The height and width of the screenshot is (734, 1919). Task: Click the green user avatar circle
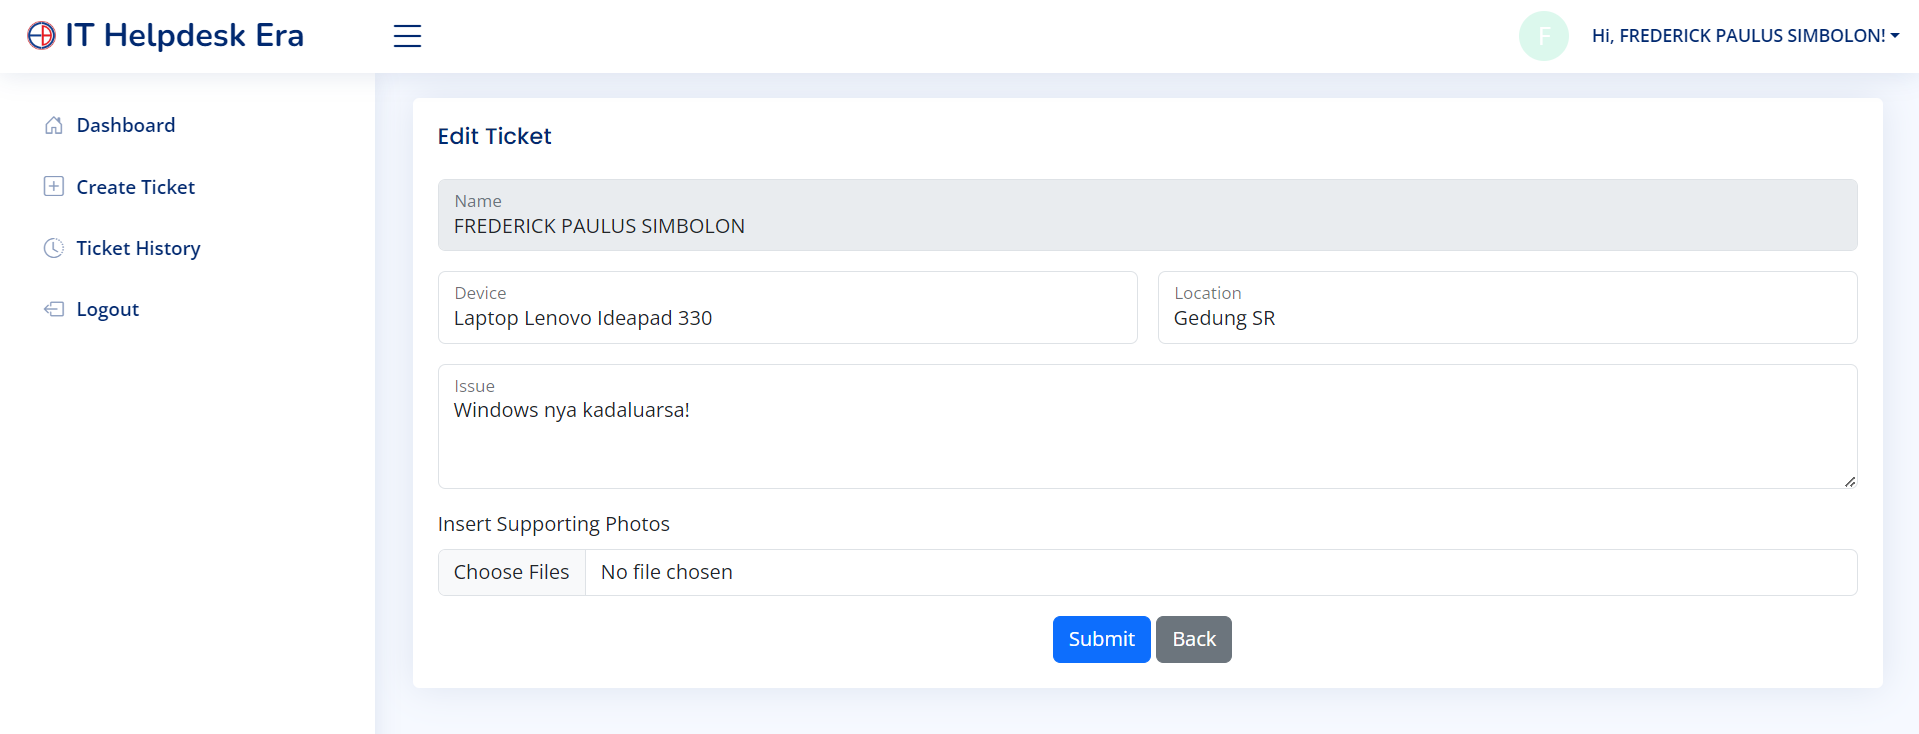(1543, 36)
